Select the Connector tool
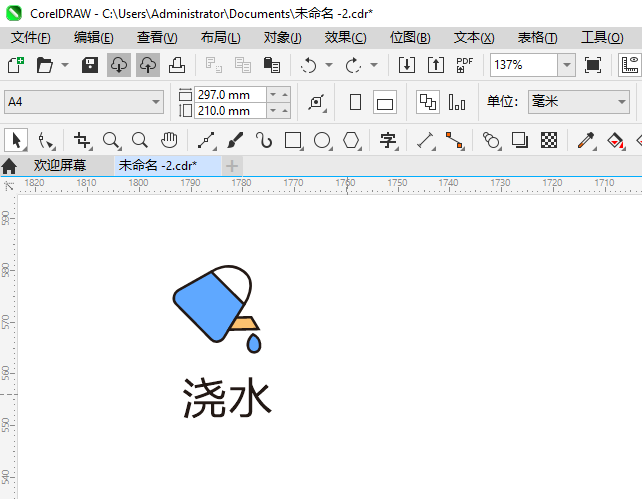Viewport: 642px width, 499px height. click(x=454, y=140)
